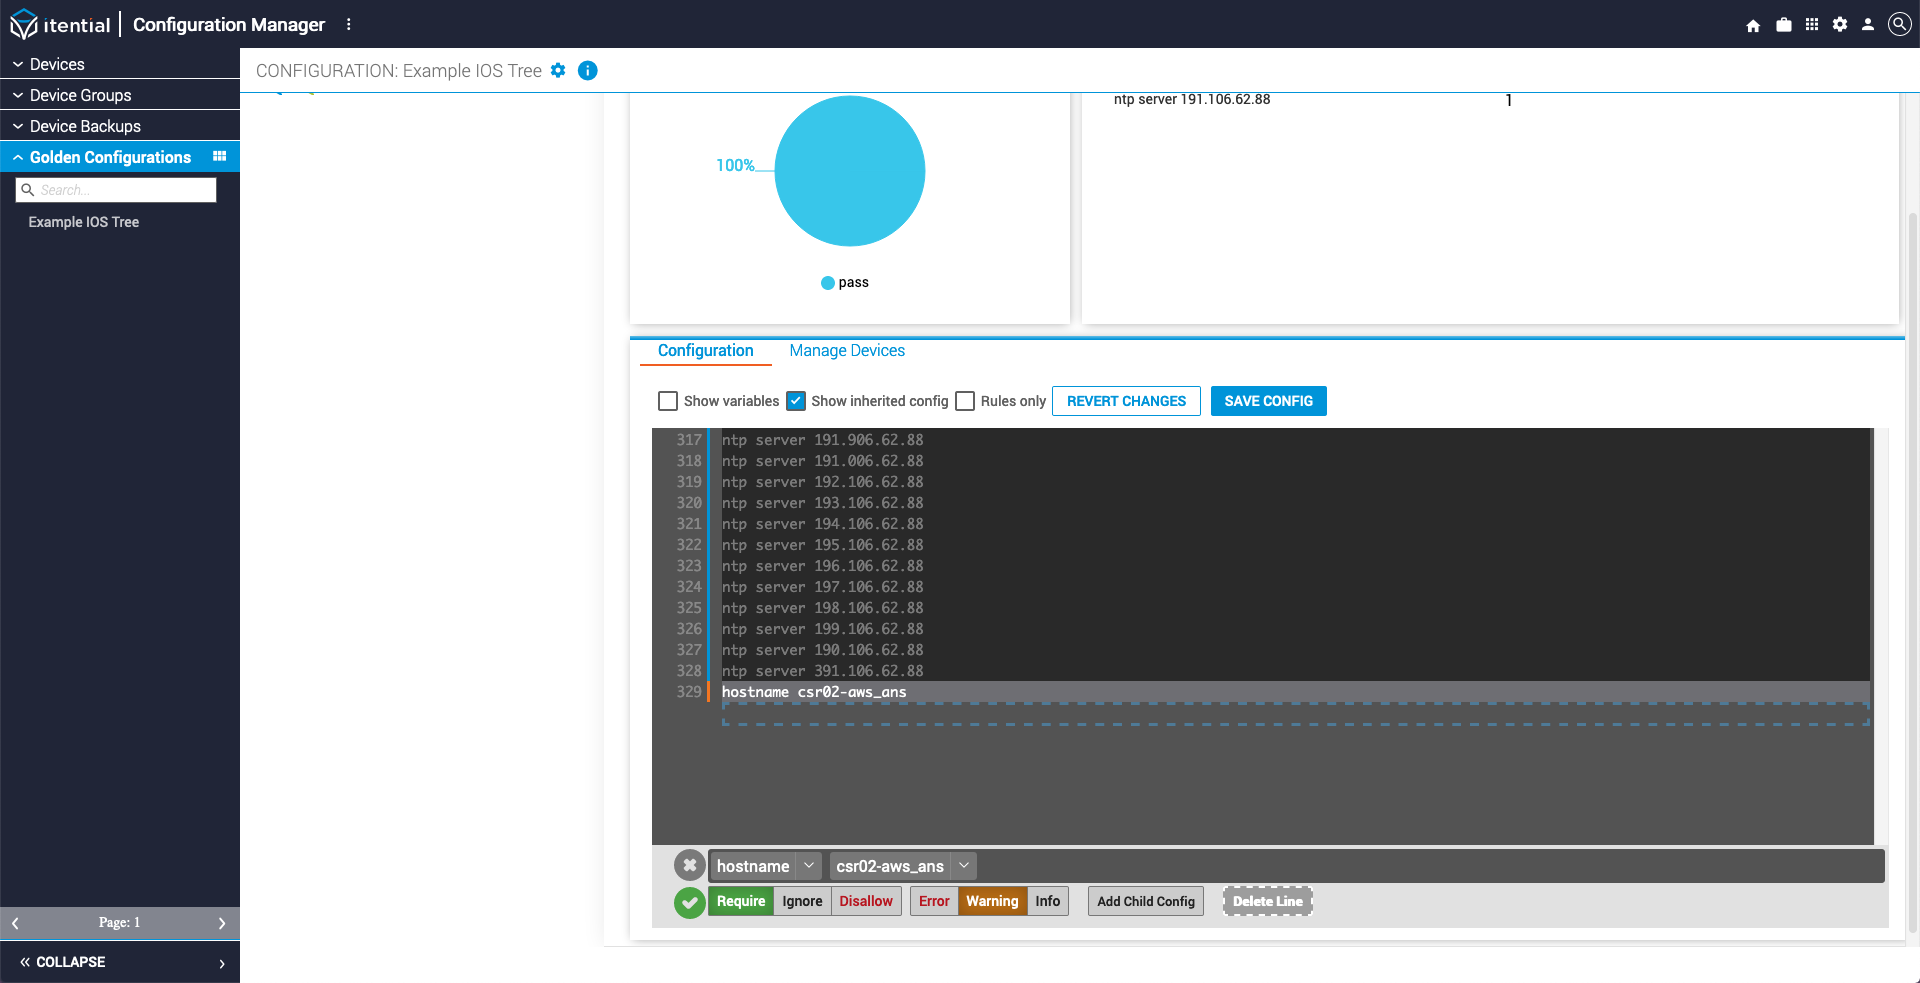Go to the home icon
Screen dimensions: 1920x983
coord(1753,25)
